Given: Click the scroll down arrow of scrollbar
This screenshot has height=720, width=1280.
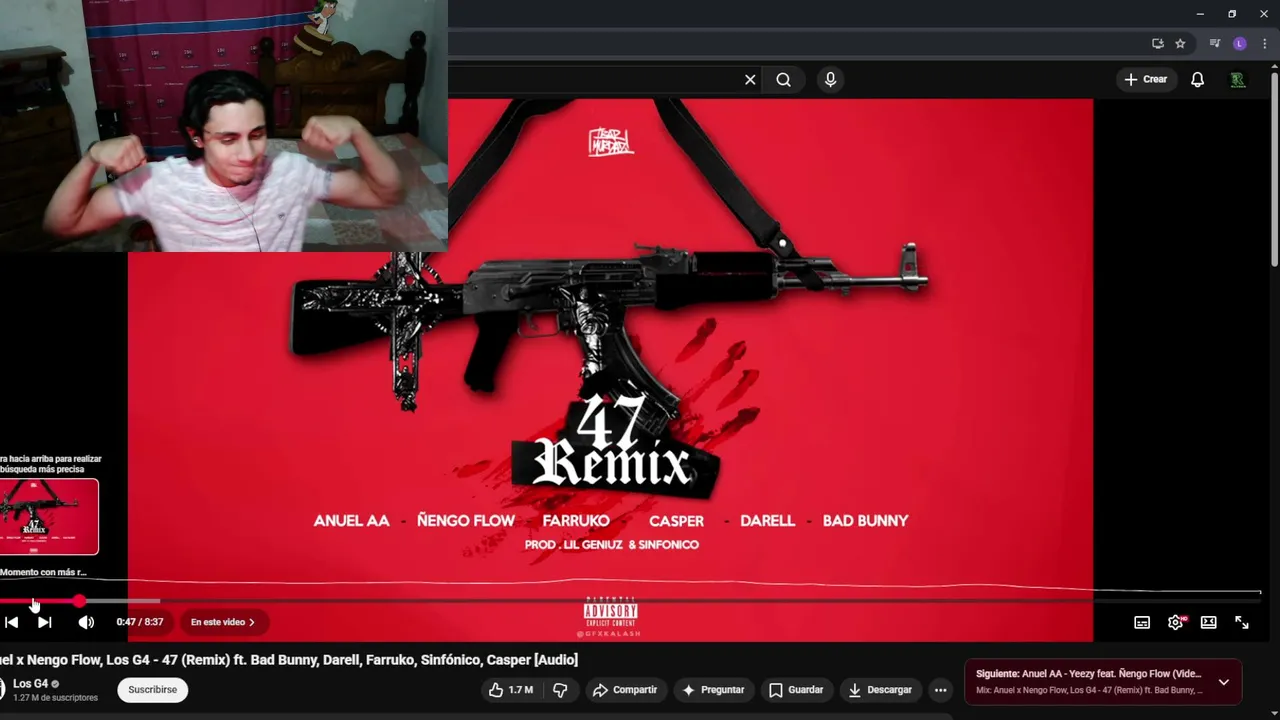Looking at the screenshot, I should [x=1274, y=713].
